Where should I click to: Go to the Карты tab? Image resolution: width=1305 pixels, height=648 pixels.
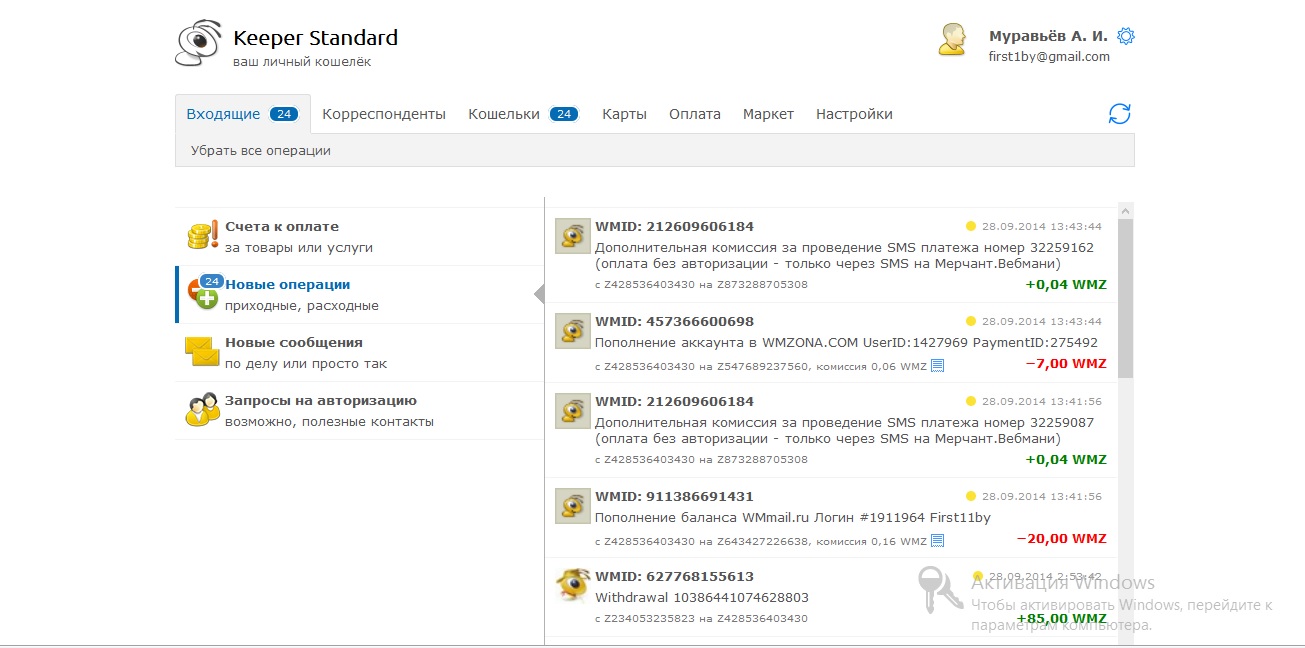(624, 114)
